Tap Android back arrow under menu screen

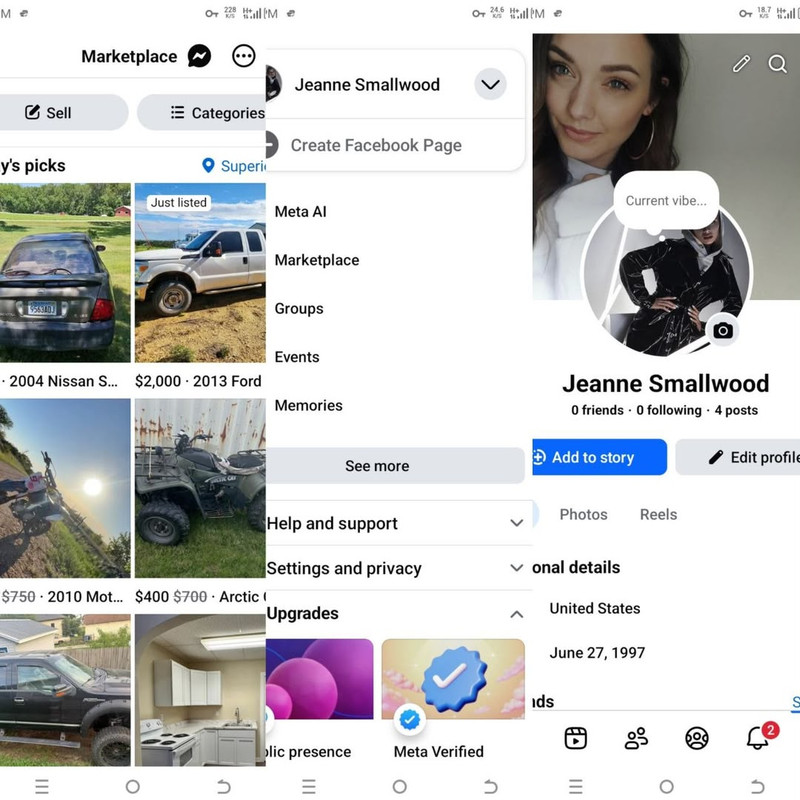pos(490,786)
